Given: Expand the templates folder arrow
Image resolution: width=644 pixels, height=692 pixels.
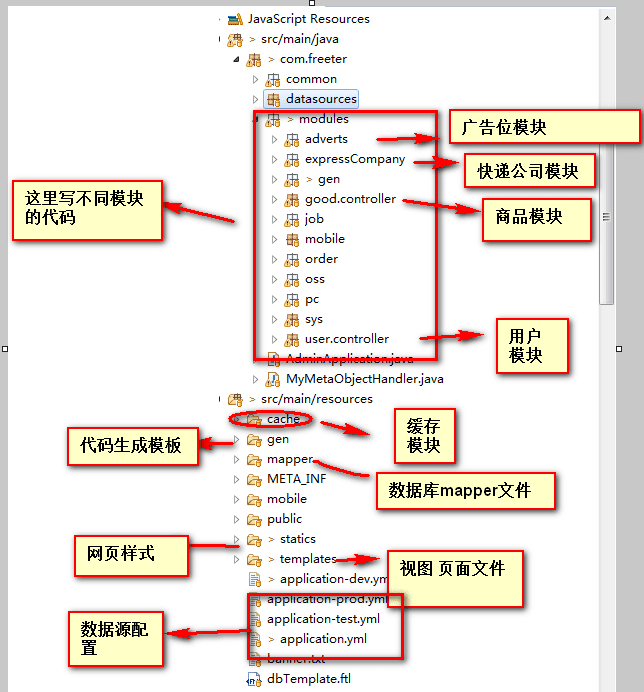Looking at the screenshot, I should point(236,560).
